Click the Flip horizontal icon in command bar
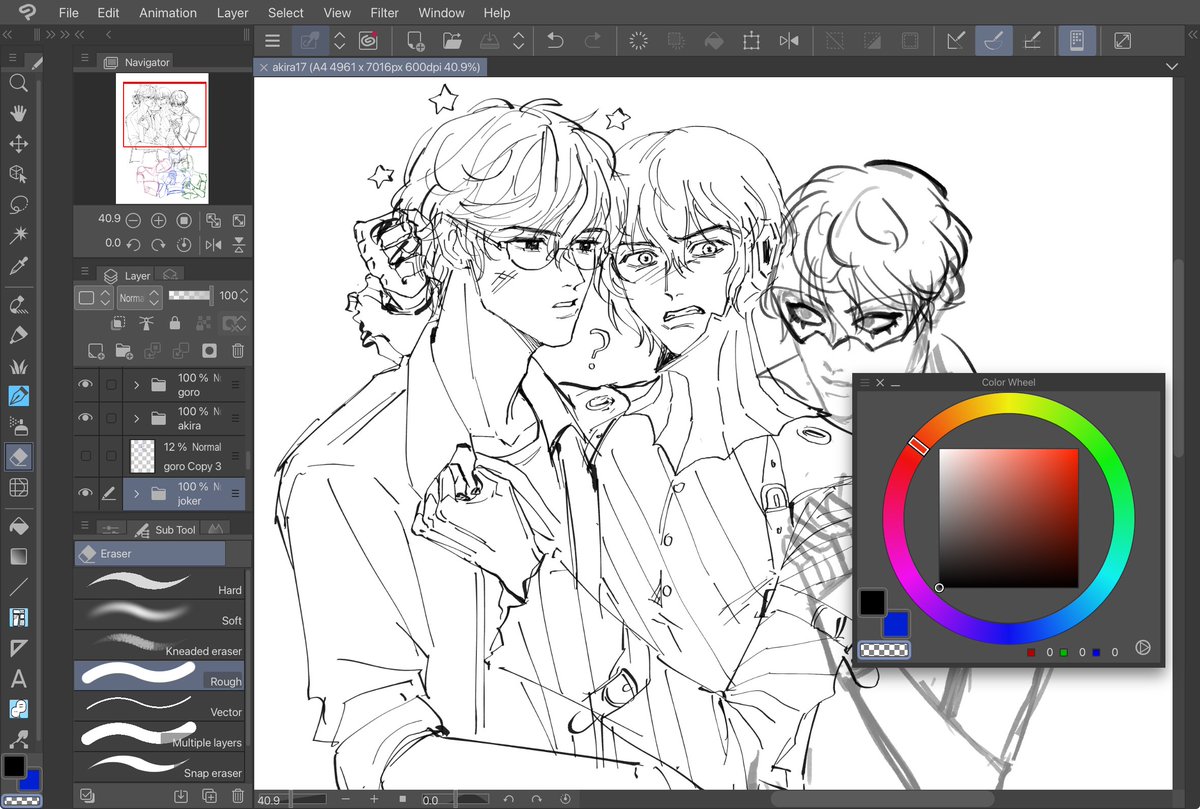This screenshot has height=809, width=1200. tap(789, 41)
